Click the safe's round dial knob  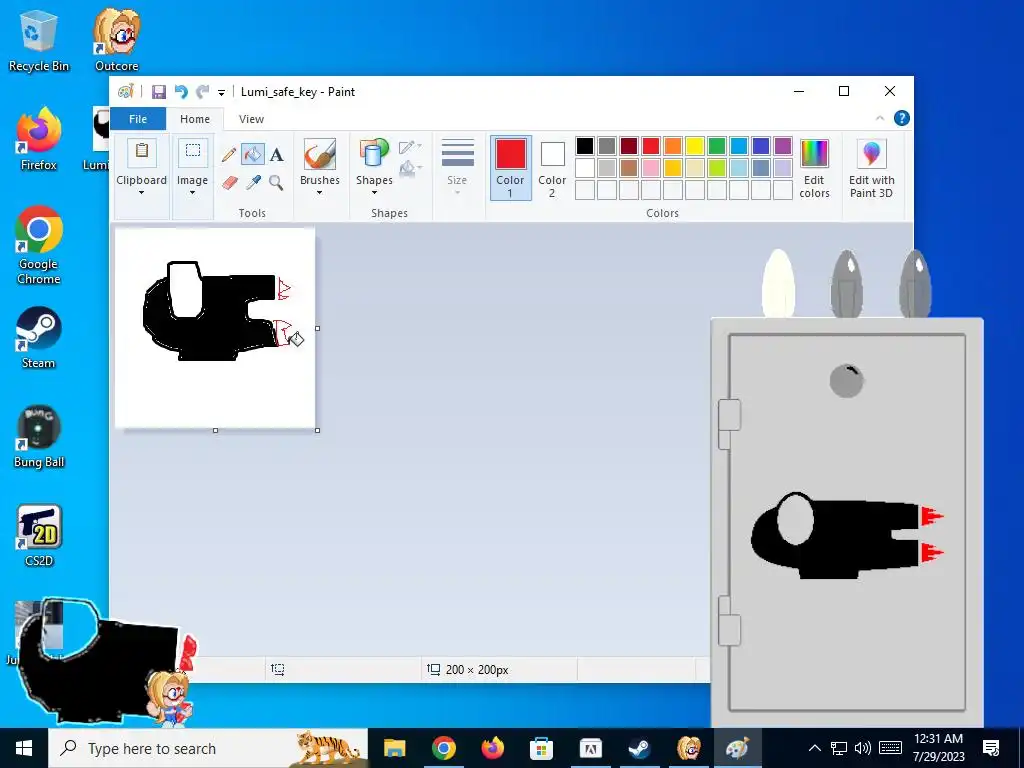[x=846, y=381]
